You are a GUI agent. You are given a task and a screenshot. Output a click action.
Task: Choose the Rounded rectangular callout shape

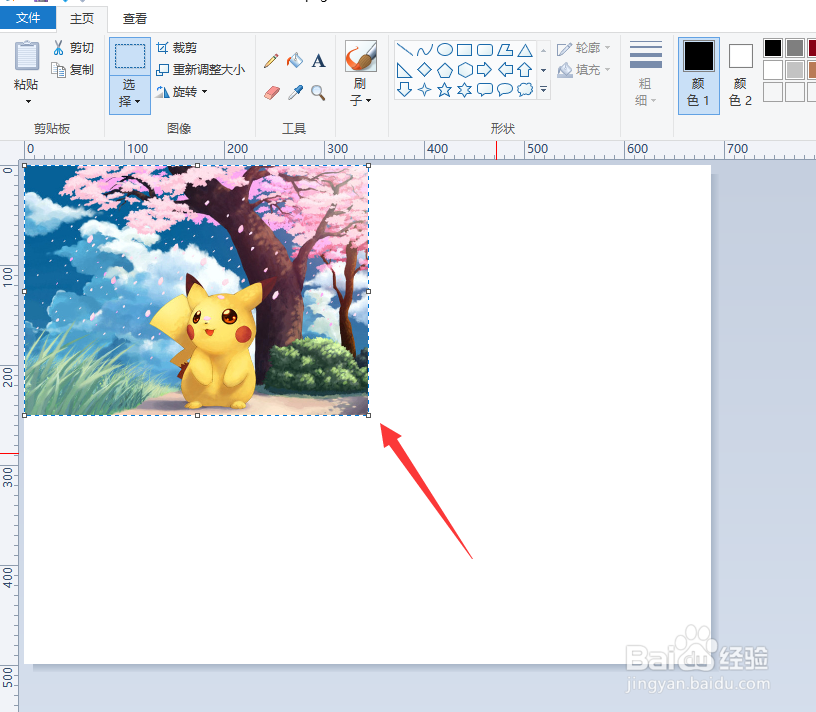(484, 90)
